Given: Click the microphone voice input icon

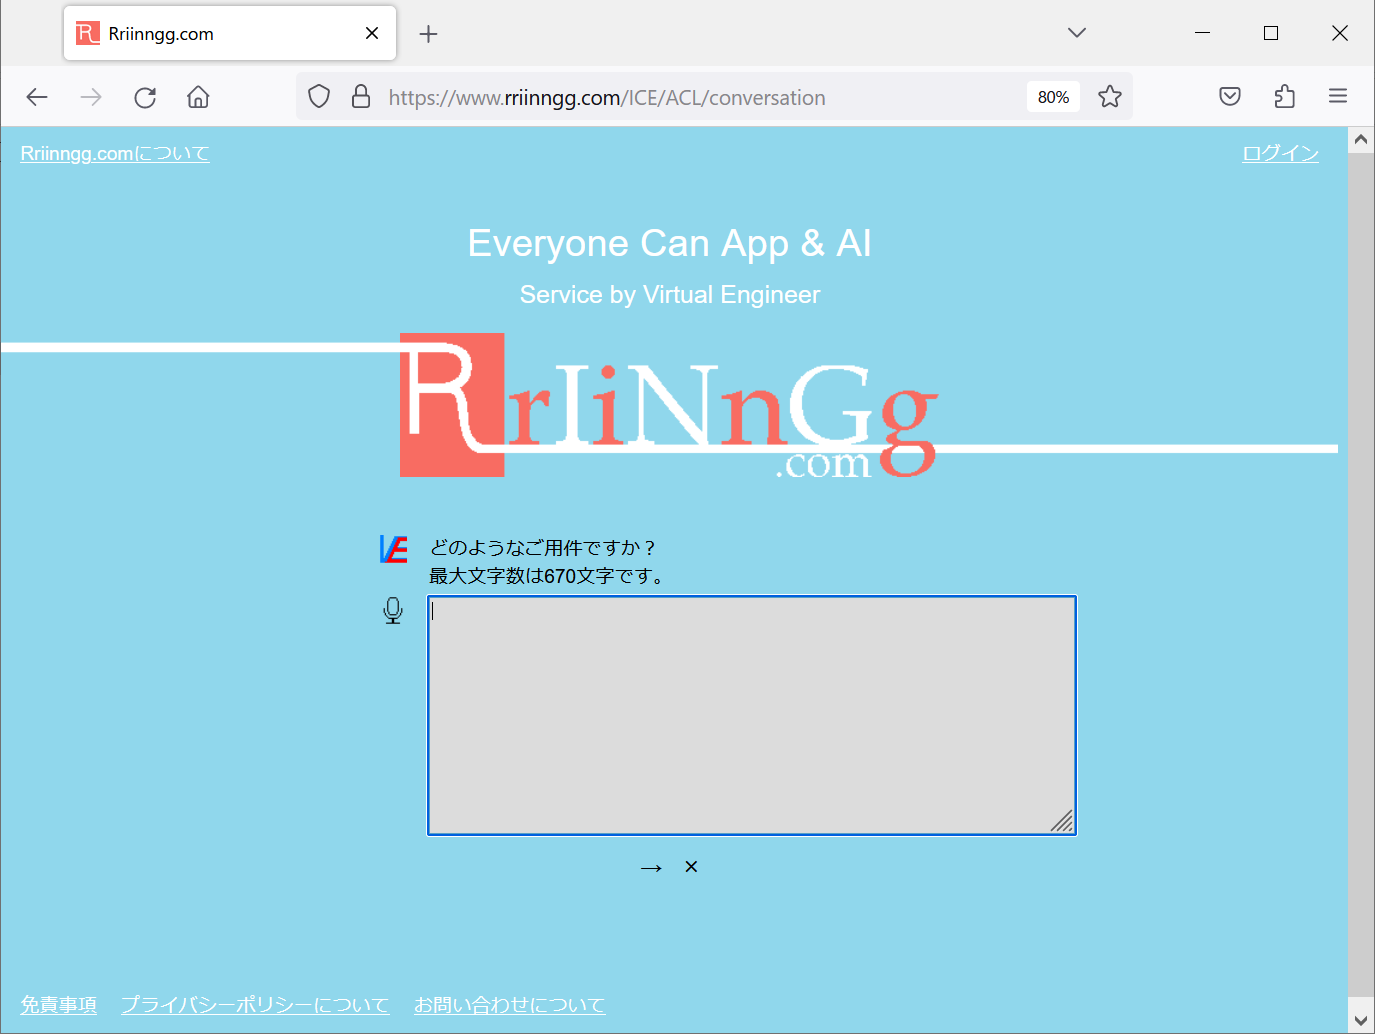Looking at the screenshot, I should pos(393,611).
